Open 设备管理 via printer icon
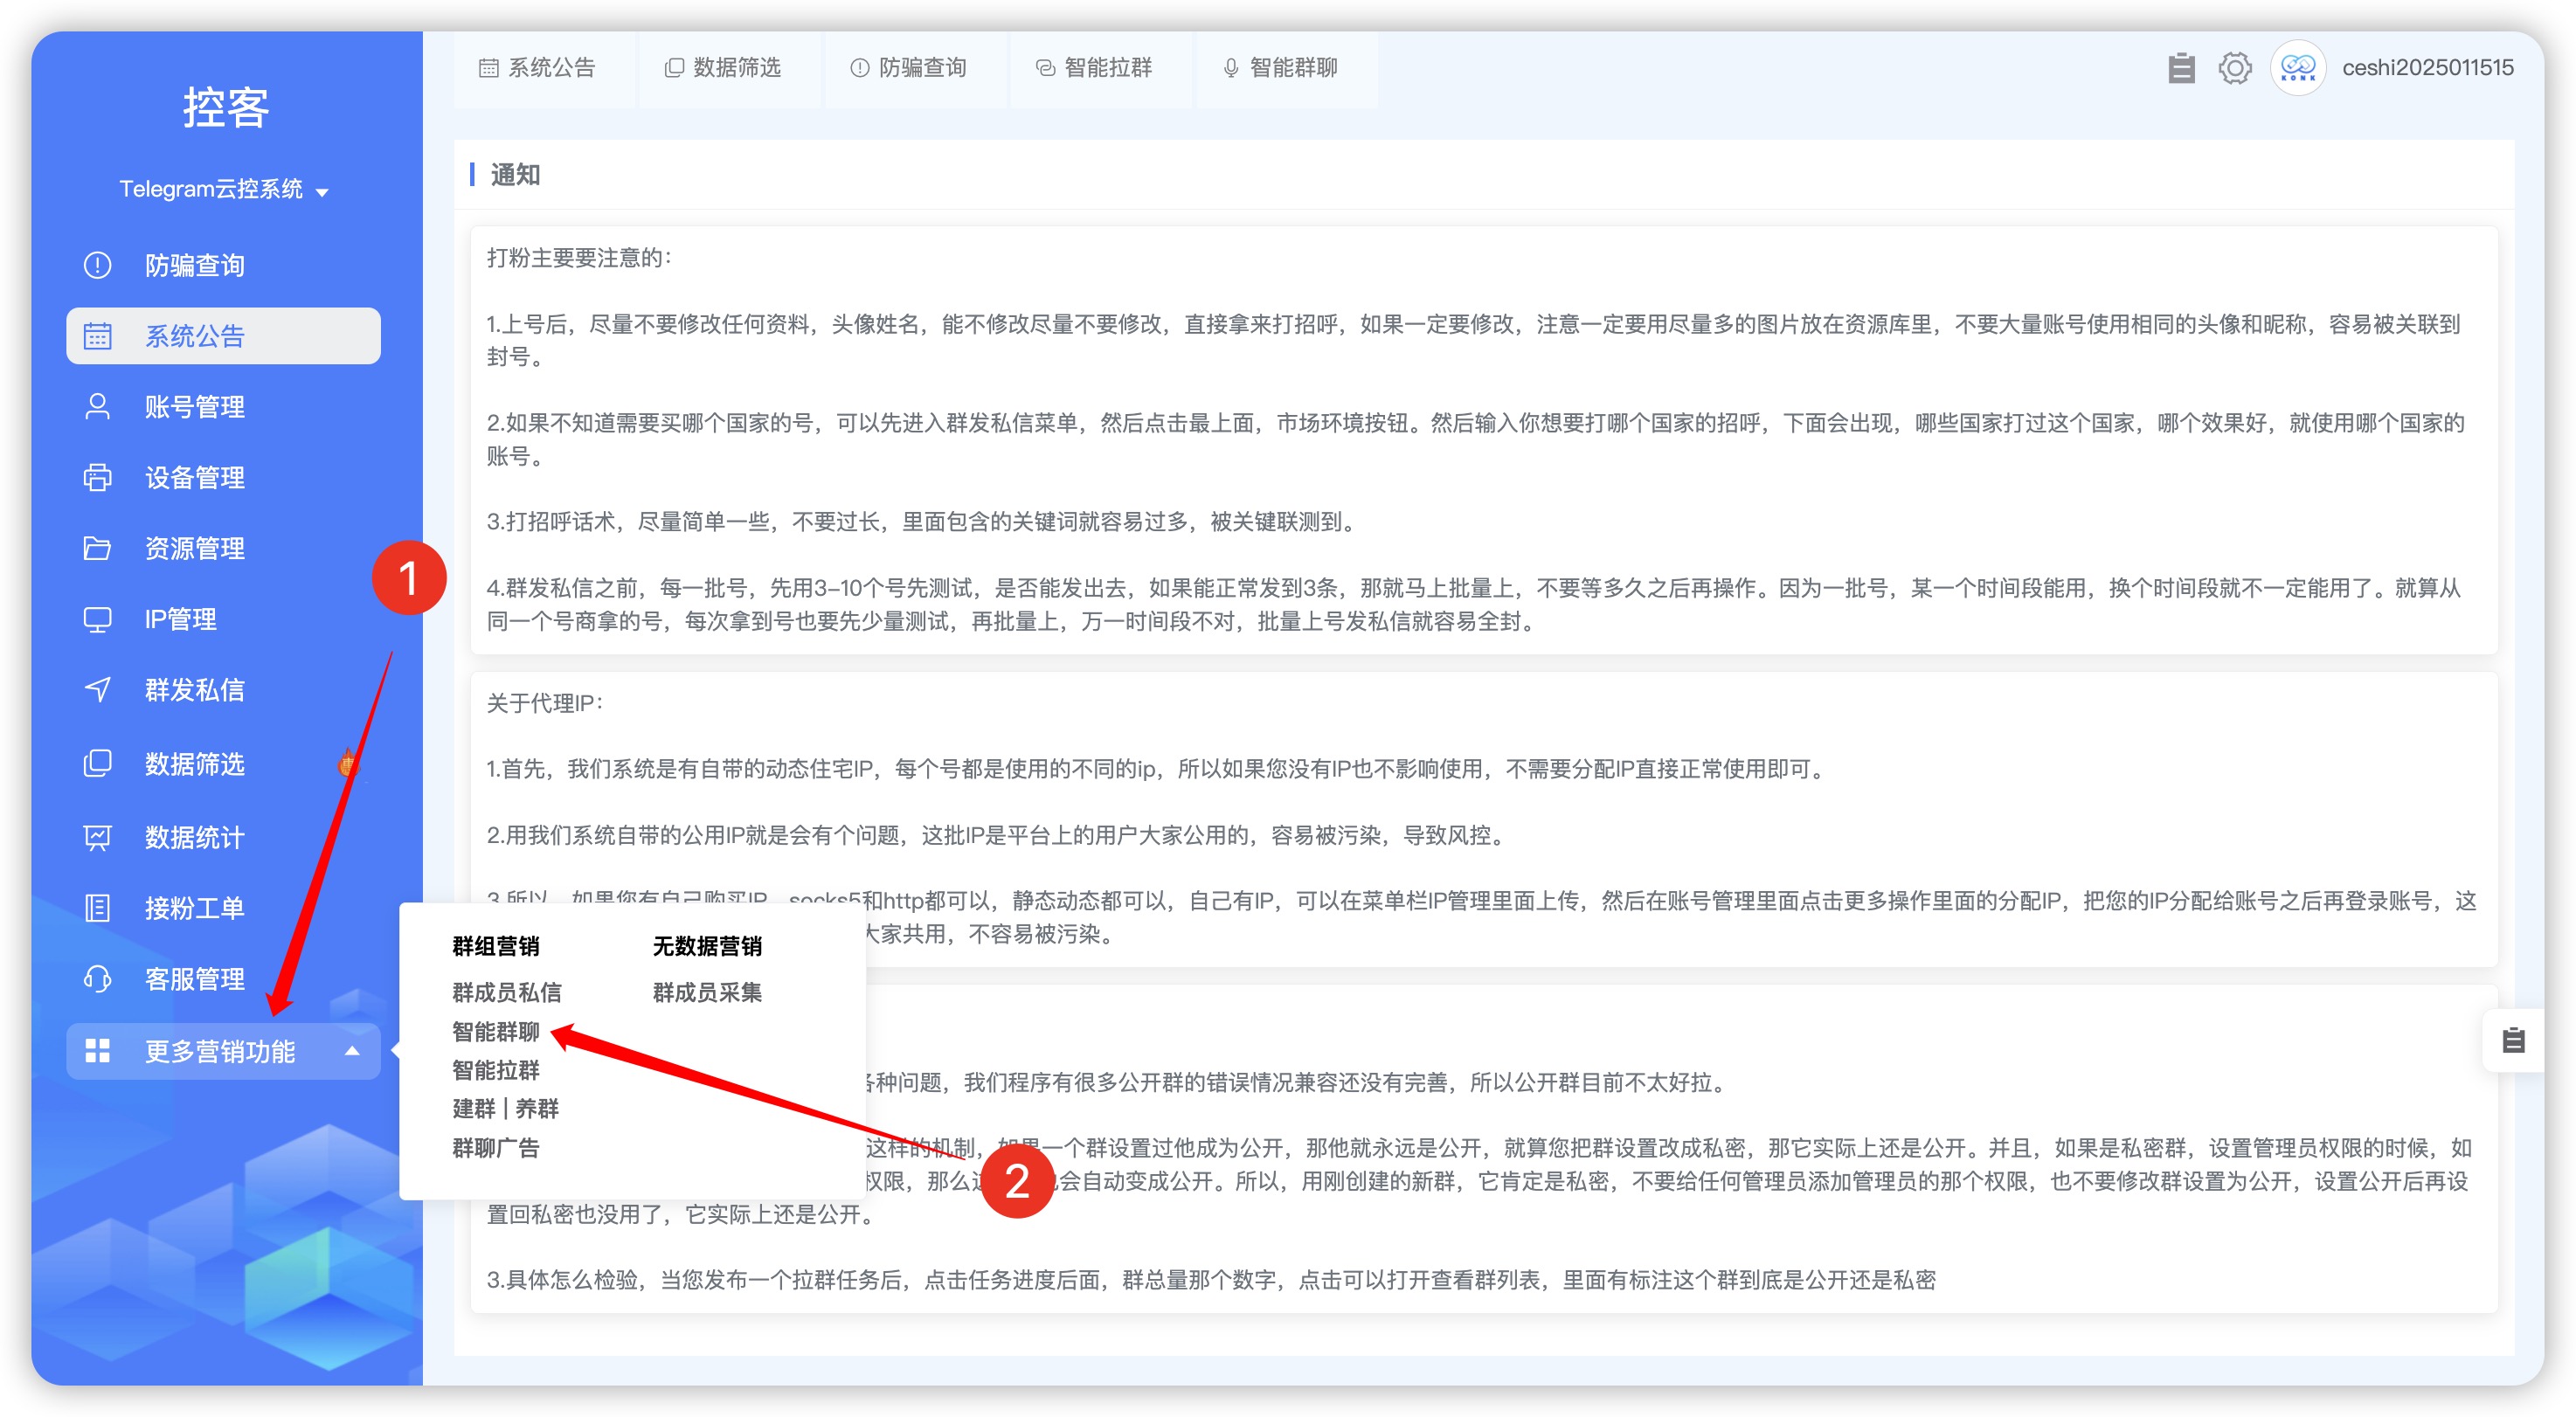 pos(97,478)
